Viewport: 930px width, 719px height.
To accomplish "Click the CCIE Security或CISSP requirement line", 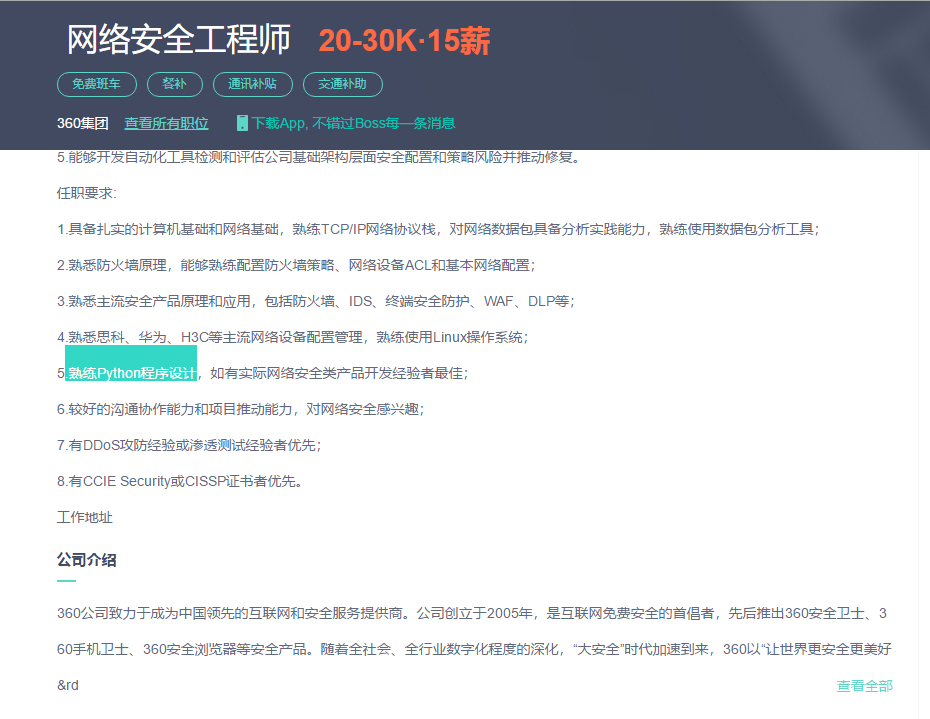I will pos(180,481).
